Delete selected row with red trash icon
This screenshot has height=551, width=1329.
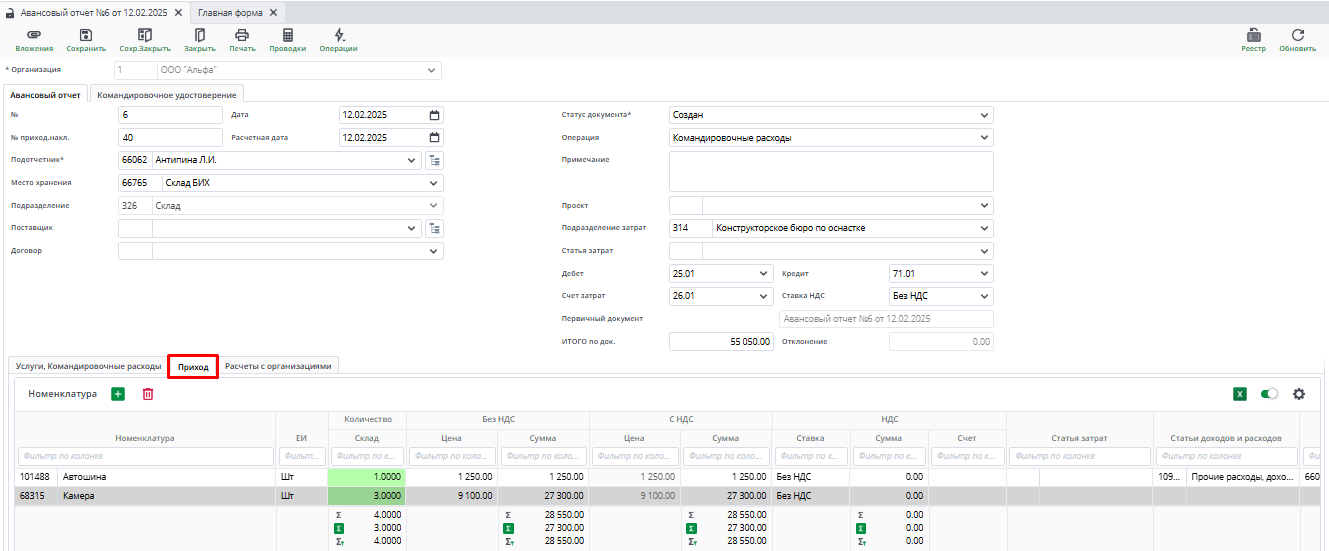click(x=148, y=394)
